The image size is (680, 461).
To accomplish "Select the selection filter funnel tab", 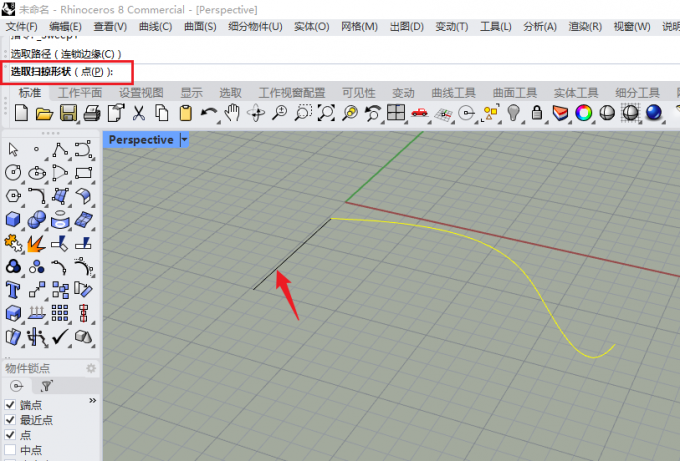I will (x=46, y=386).
